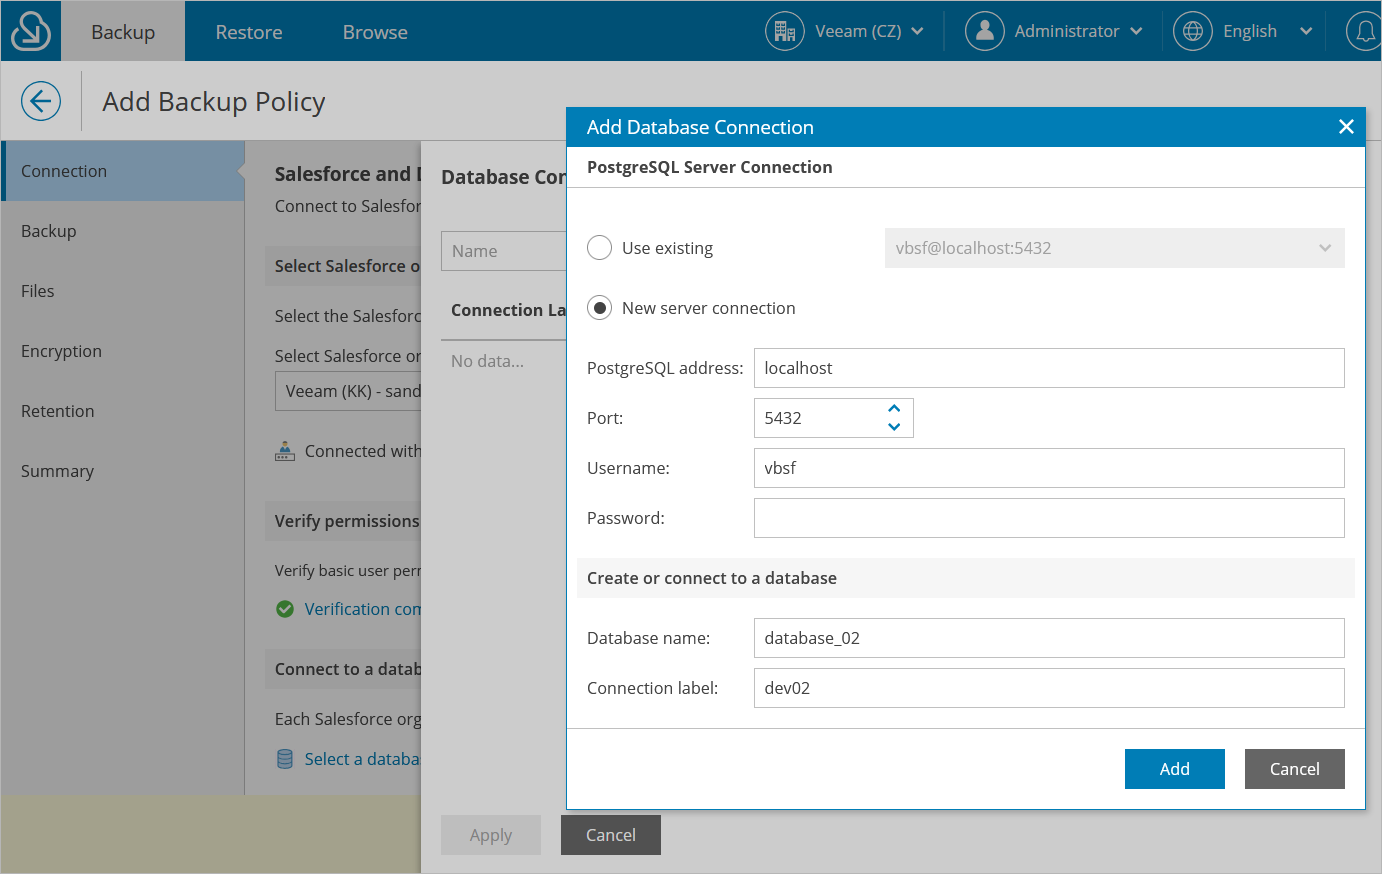
Task: Click the Database name field
Action: click(x=1049, y=638)
